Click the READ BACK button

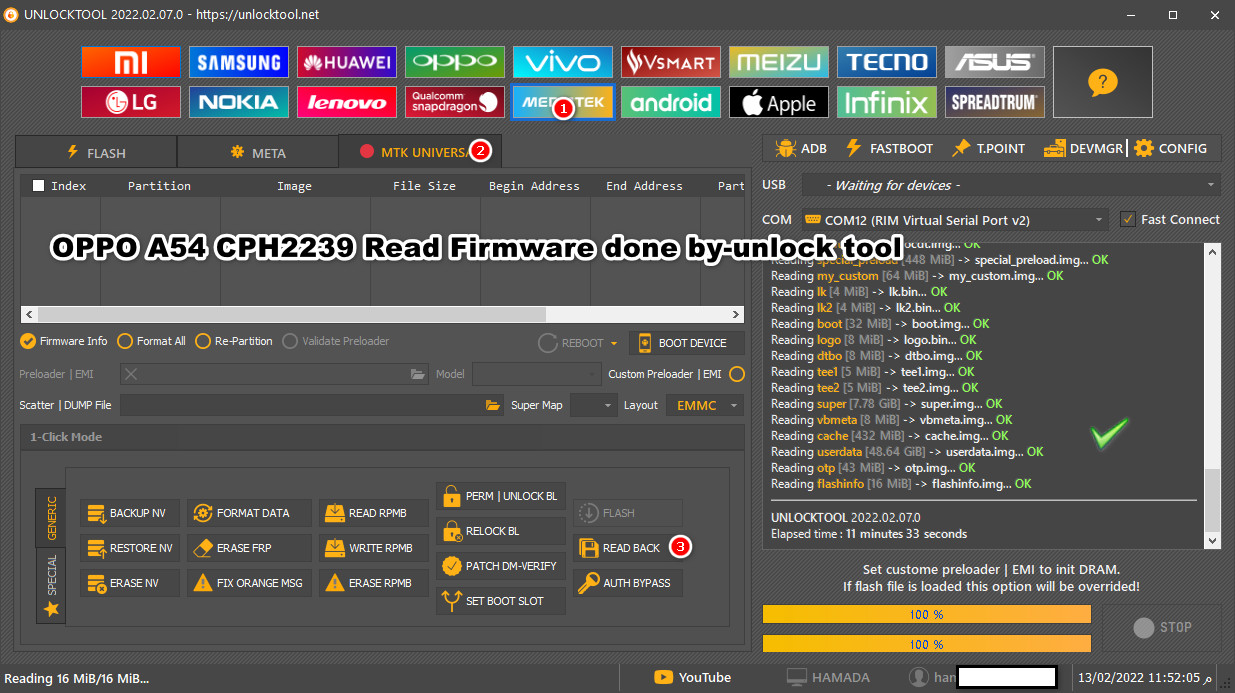620,548
